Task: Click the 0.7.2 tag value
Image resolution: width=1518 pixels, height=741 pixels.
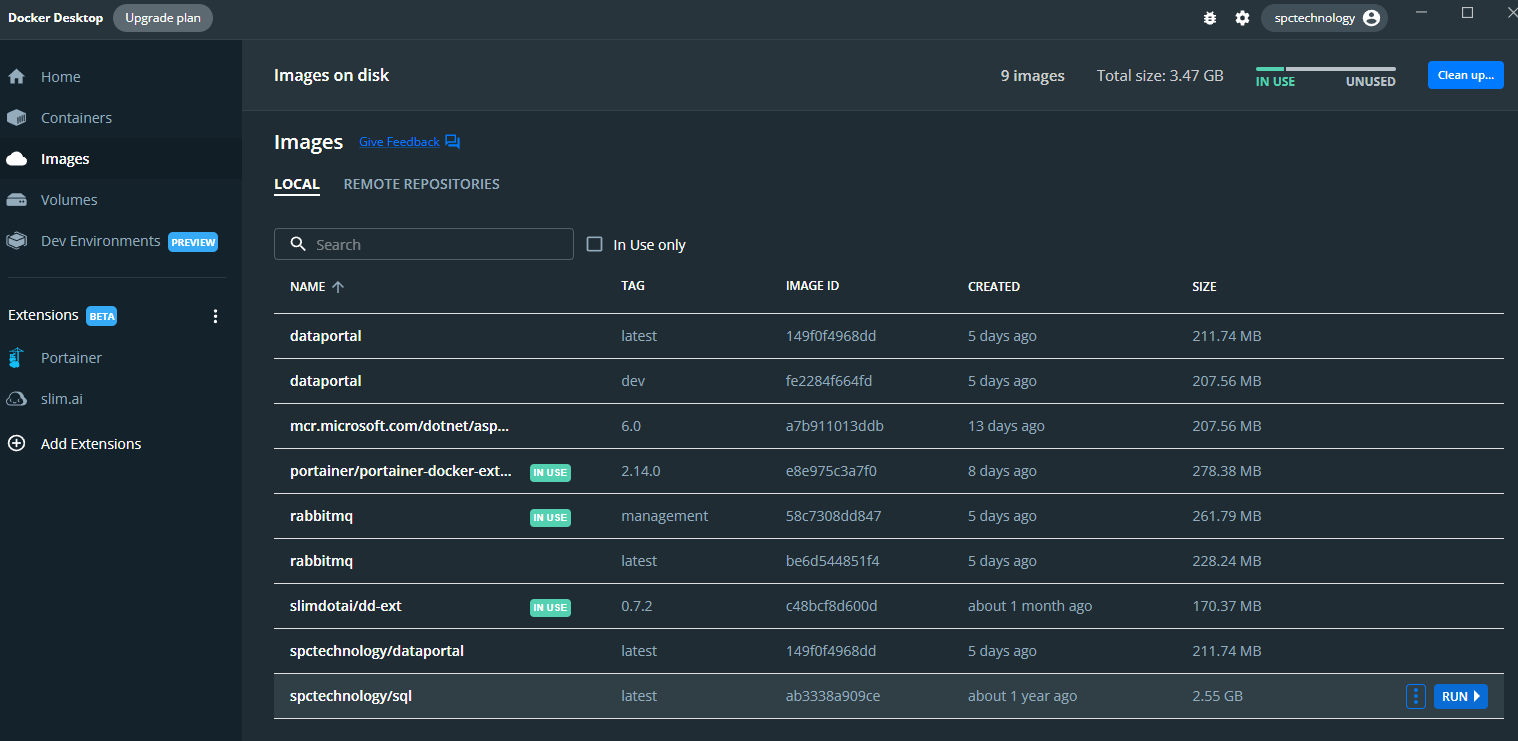Action: pyautogui.click(x=637, y=606)
